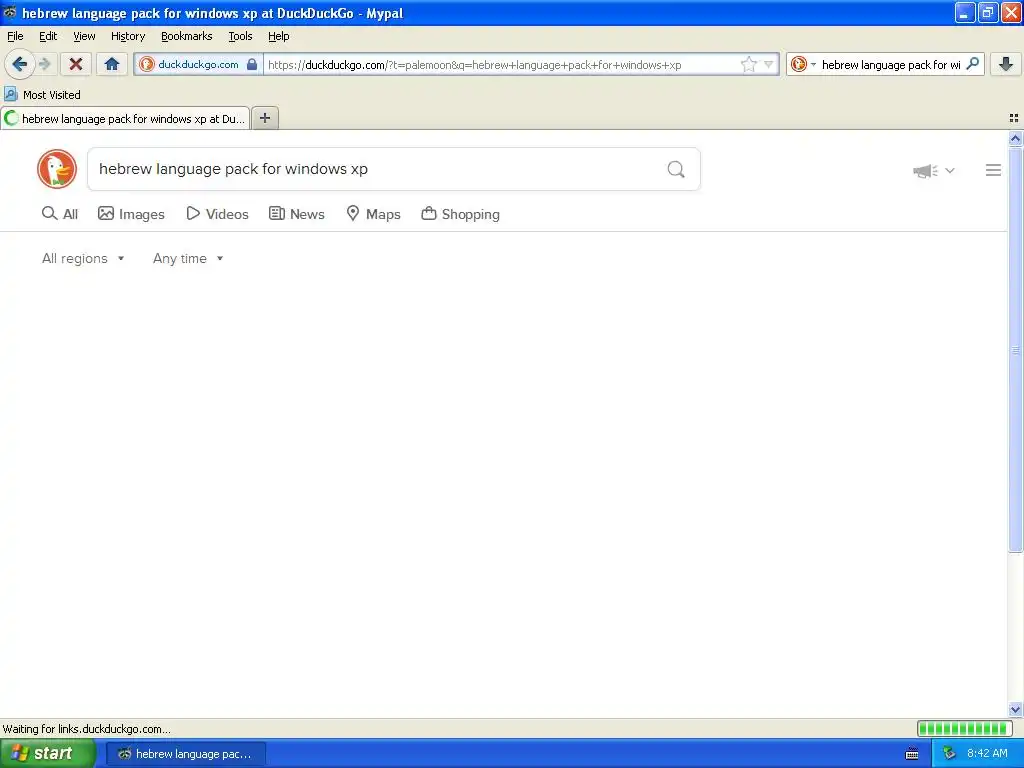This screenshot has width=1024, height=768.
Task: Click the Windows start button
Action: pos(47,753)
